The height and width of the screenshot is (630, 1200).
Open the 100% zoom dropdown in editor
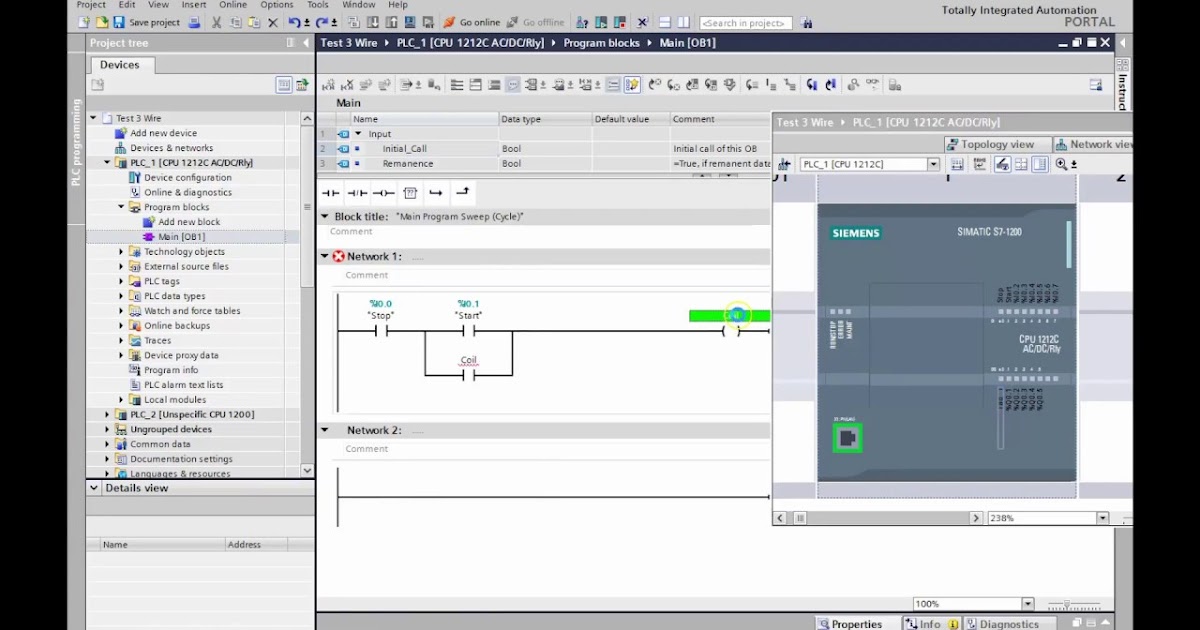pyautogui.click(x=1028, y=604)
